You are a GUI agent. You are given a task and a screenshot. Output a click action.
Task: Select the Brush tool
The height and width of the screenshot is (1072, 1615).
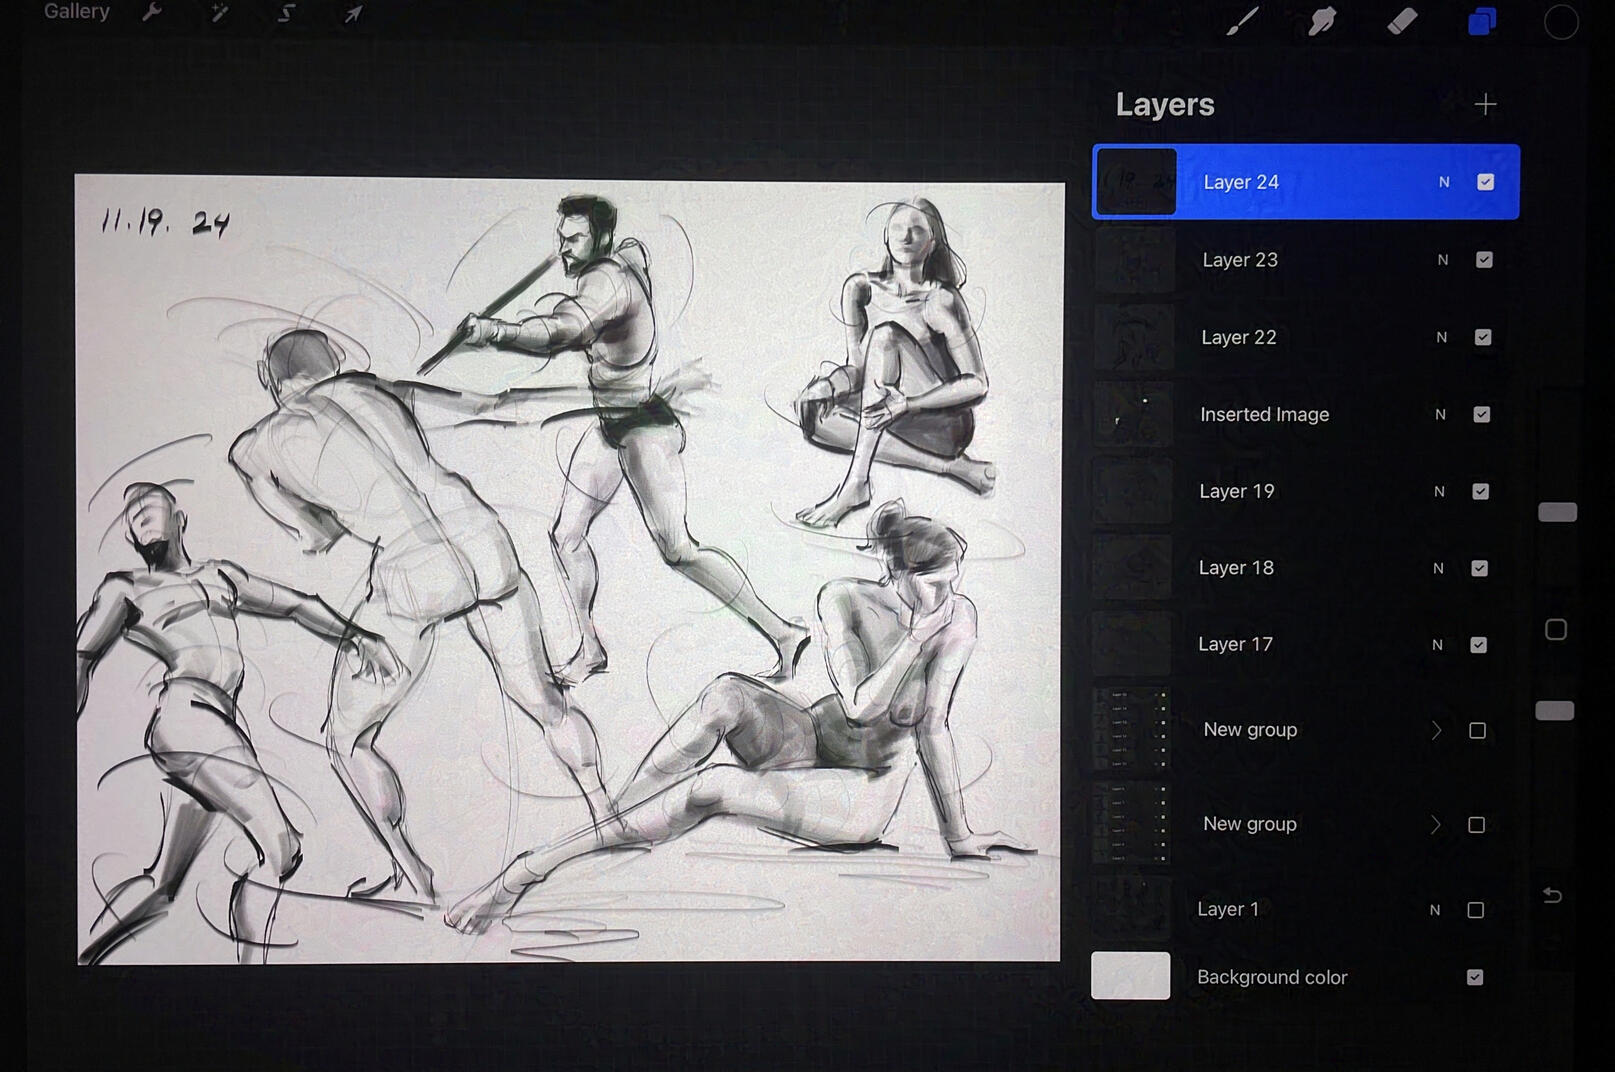(x=1242, y=21)
